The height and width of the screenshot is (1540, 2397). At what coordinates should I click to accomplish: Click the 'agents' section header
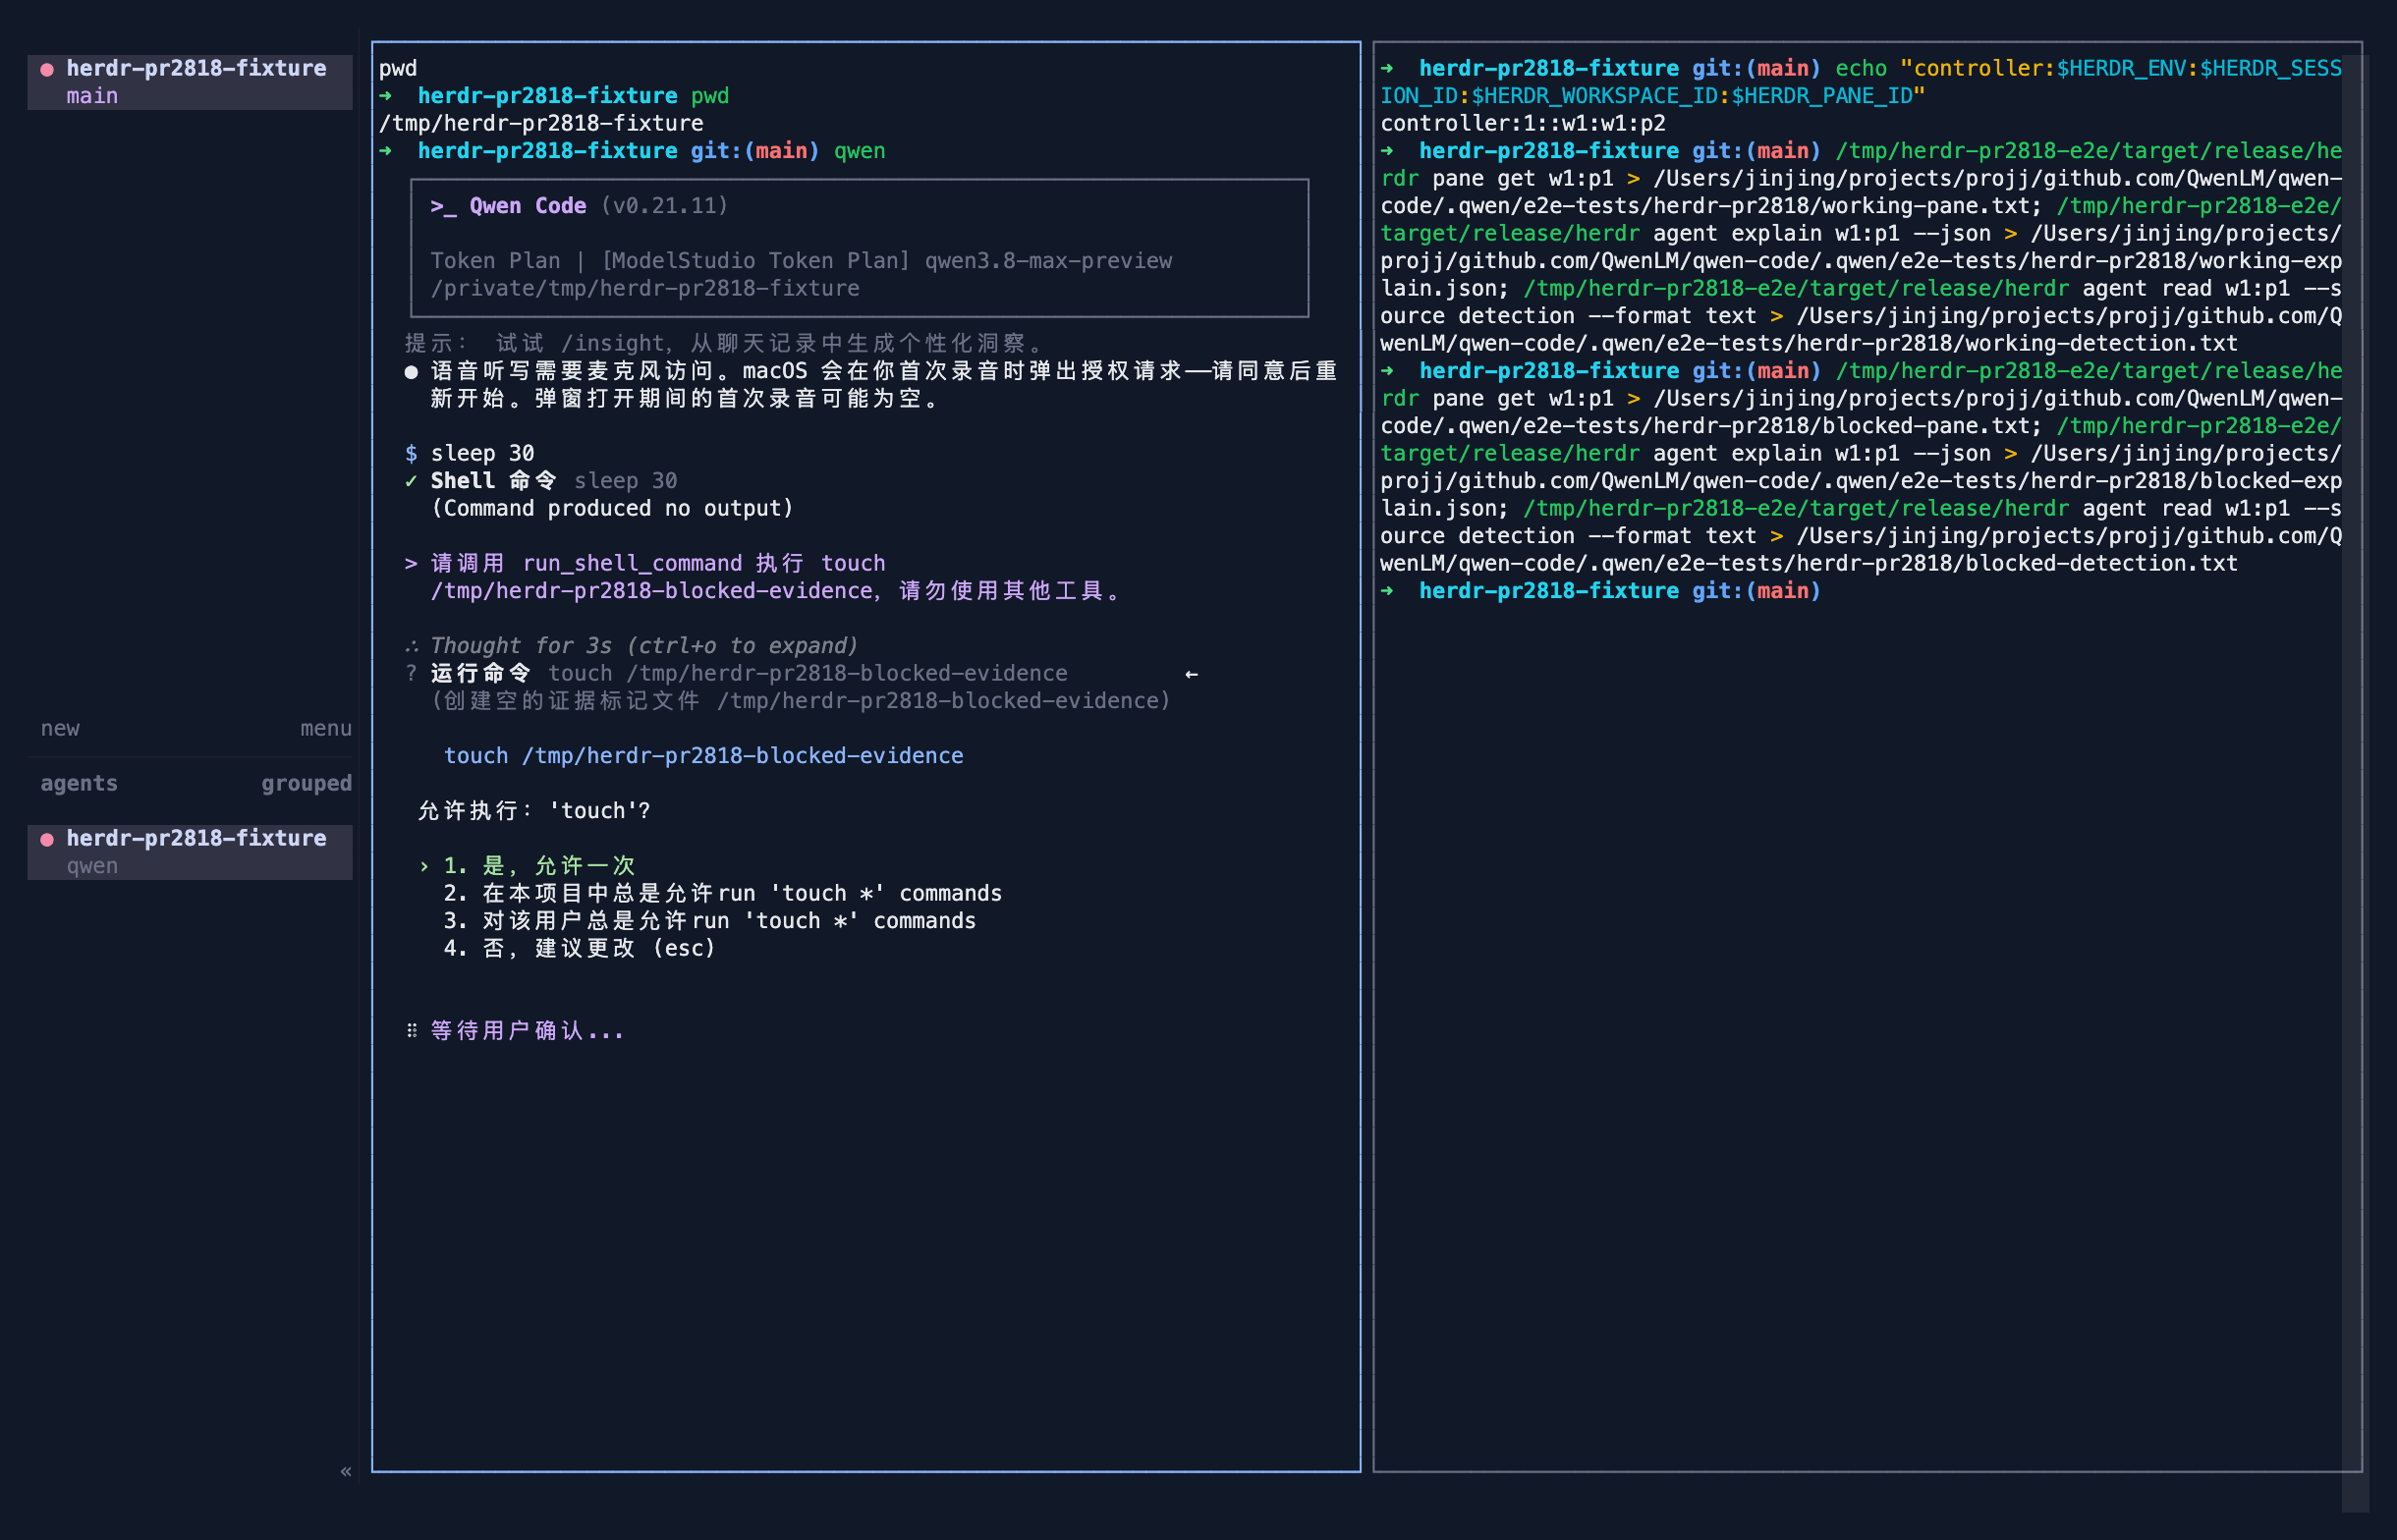pos(79,783)
